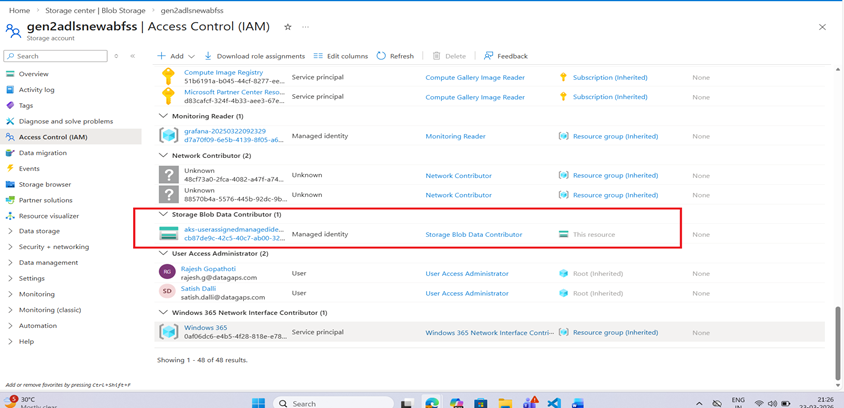The width and height of the screenshot is (844, 408).
Task: Click the SD avatar icon
Action: (x=167, y=291)
